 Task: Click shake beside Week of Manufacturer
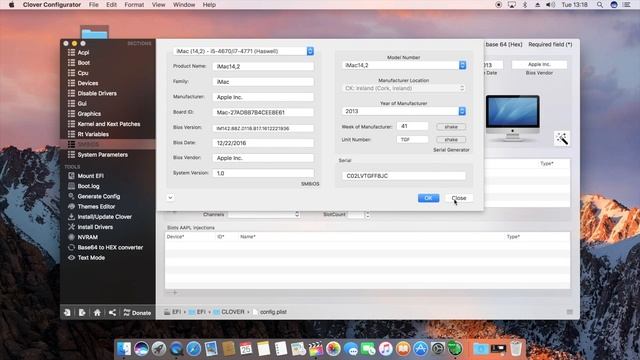pos(451,127)
